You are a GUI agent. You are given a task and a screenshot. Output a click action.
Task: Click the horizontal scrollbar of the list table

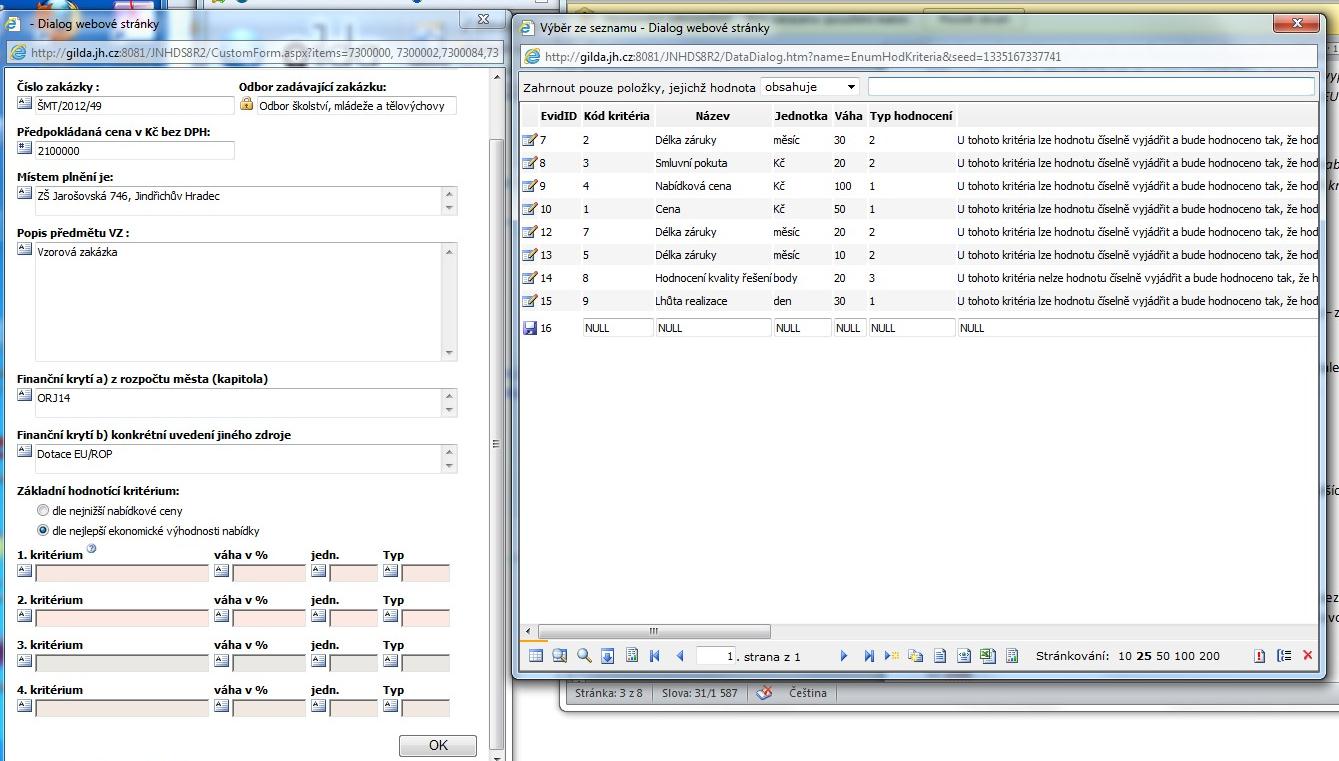tap(652, 631)
